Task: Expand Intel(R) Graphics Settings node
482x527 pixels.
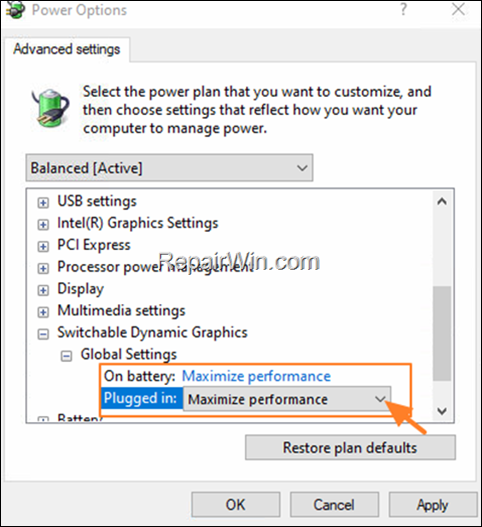Action: pos(43,225)
